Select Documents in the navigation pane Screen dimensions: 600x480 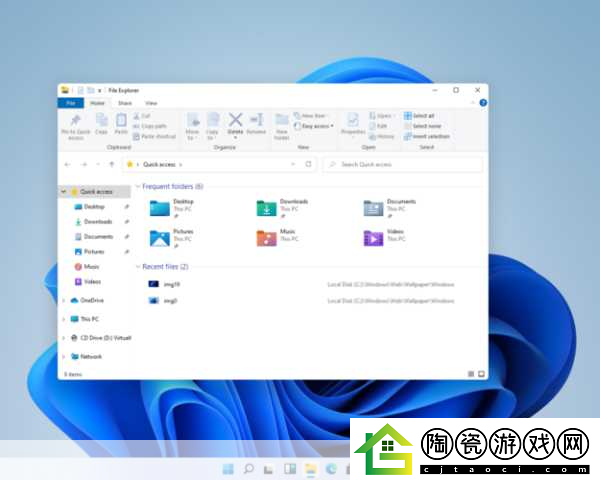point(98,237)
